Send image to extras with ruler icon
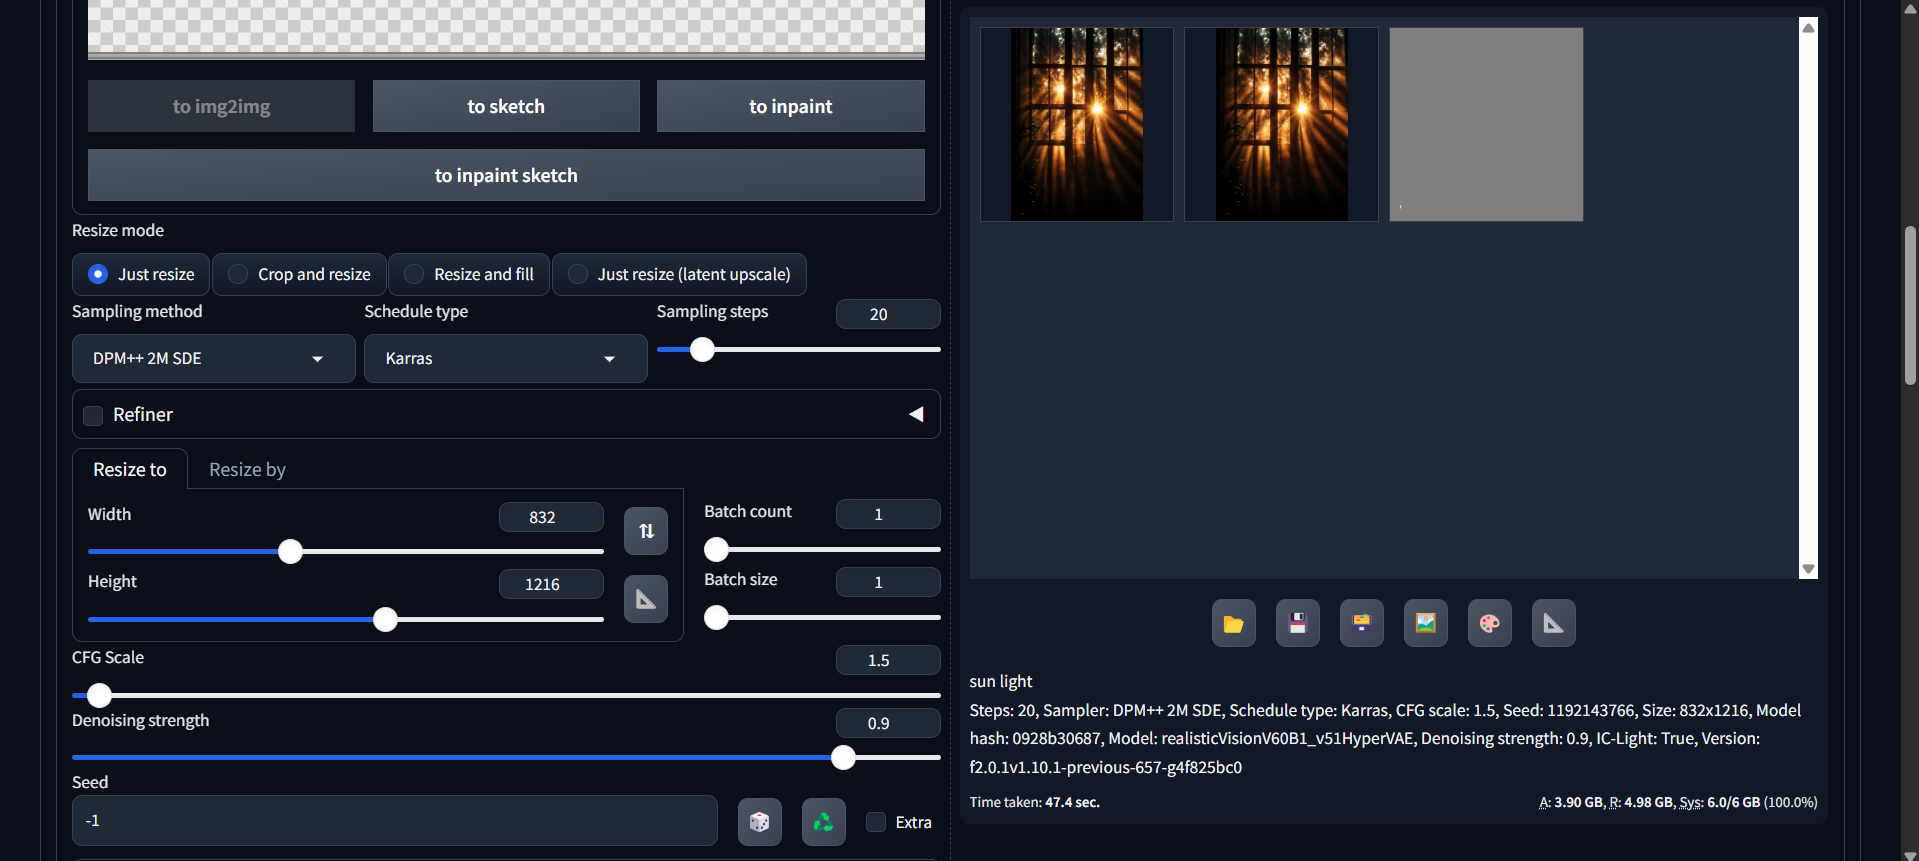Viewport: 1919px width, 861px height. pyautogui.click(x=1553, y=624)
